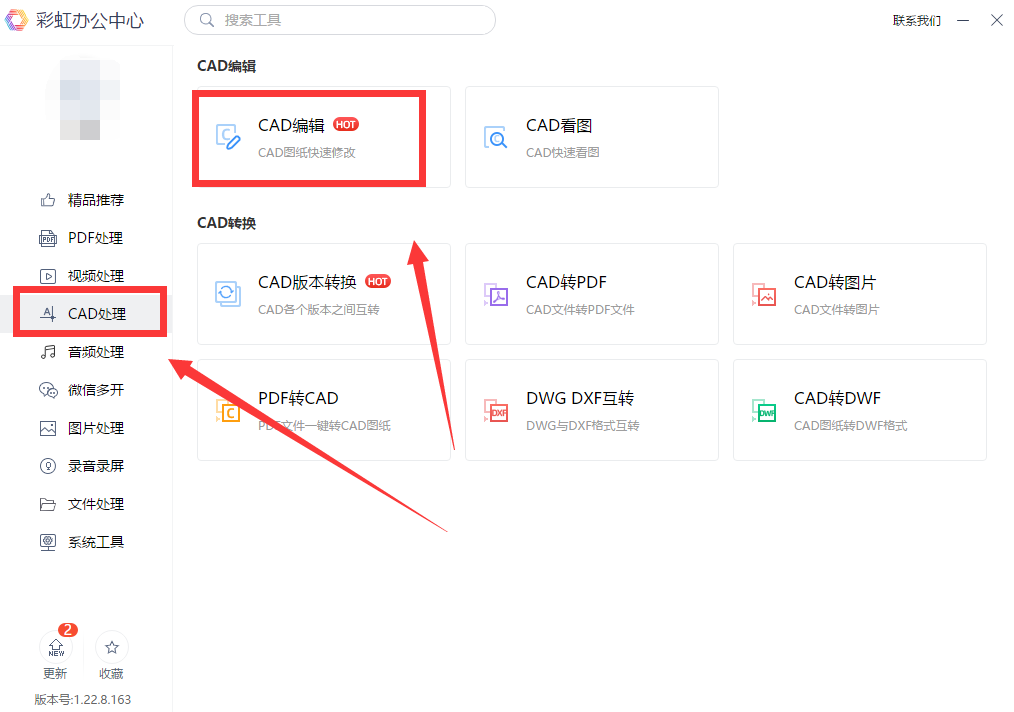The width and height of the screenshot is (1014, 712).
Task: Click the picture icon beside 图片处理
Action: pyautogui.click(x=48, y=428)
